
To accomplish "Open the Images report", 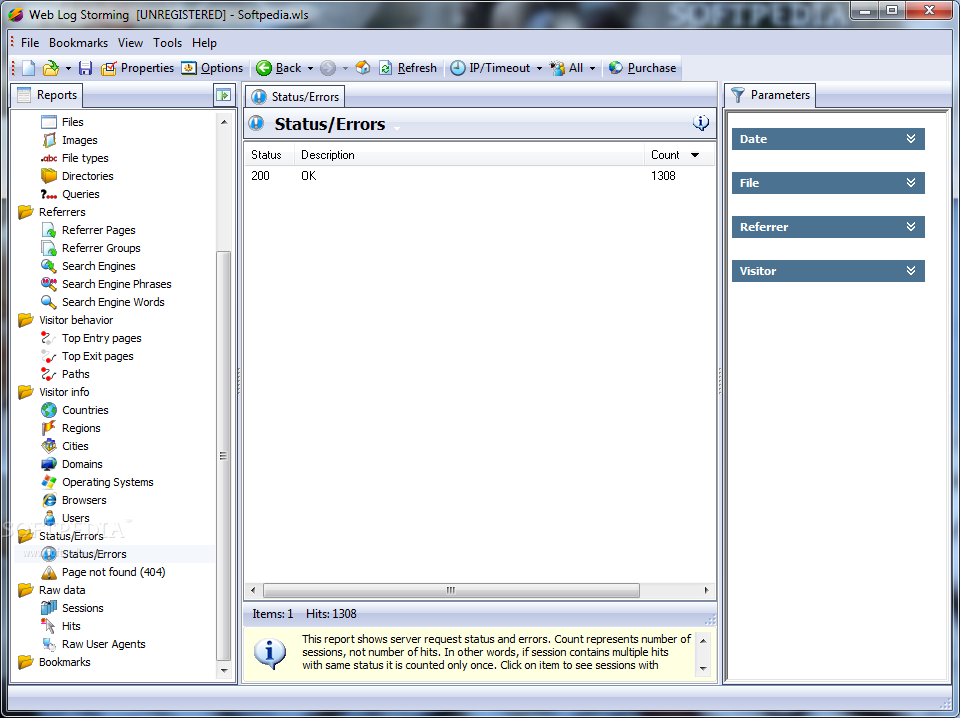I will pyautogui.click(x=80, y=140).
